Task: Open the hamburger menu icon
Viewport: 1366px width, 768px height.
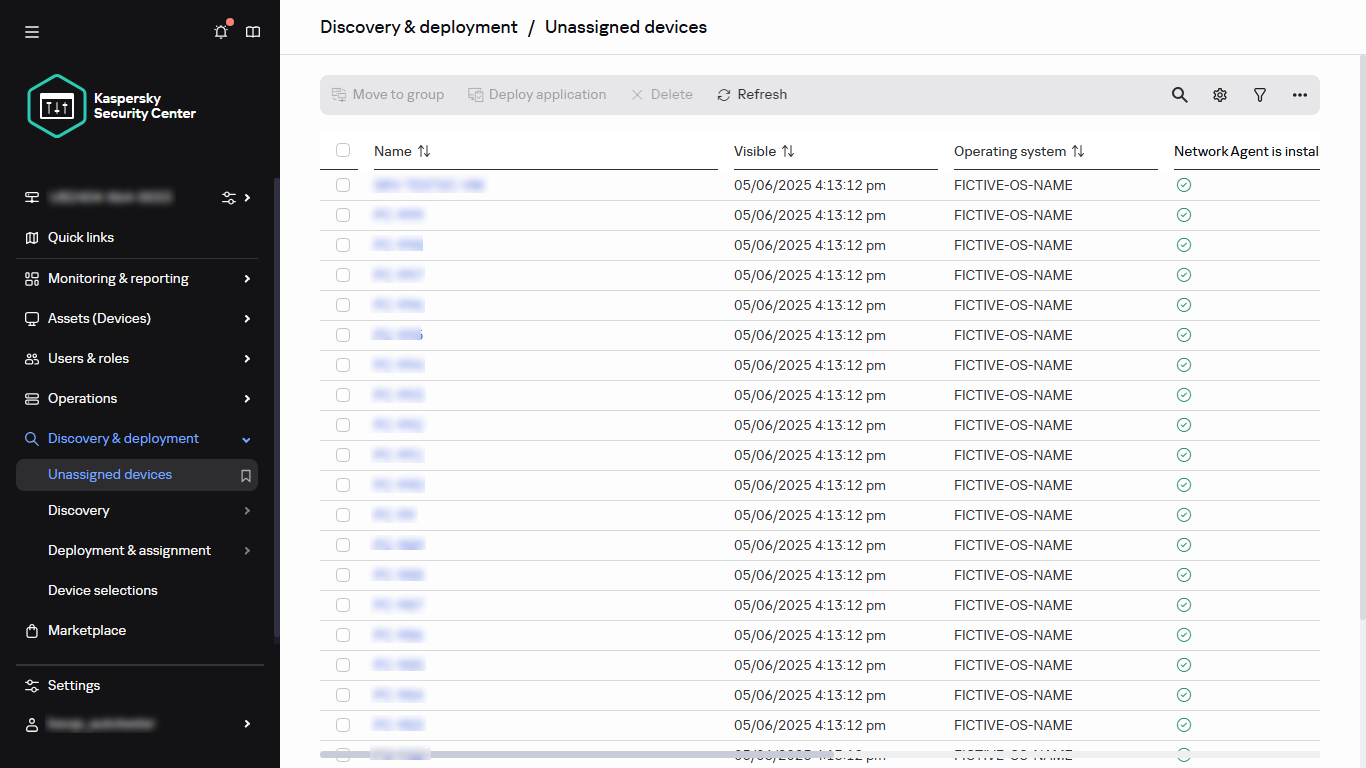Action: pos(31,31)
